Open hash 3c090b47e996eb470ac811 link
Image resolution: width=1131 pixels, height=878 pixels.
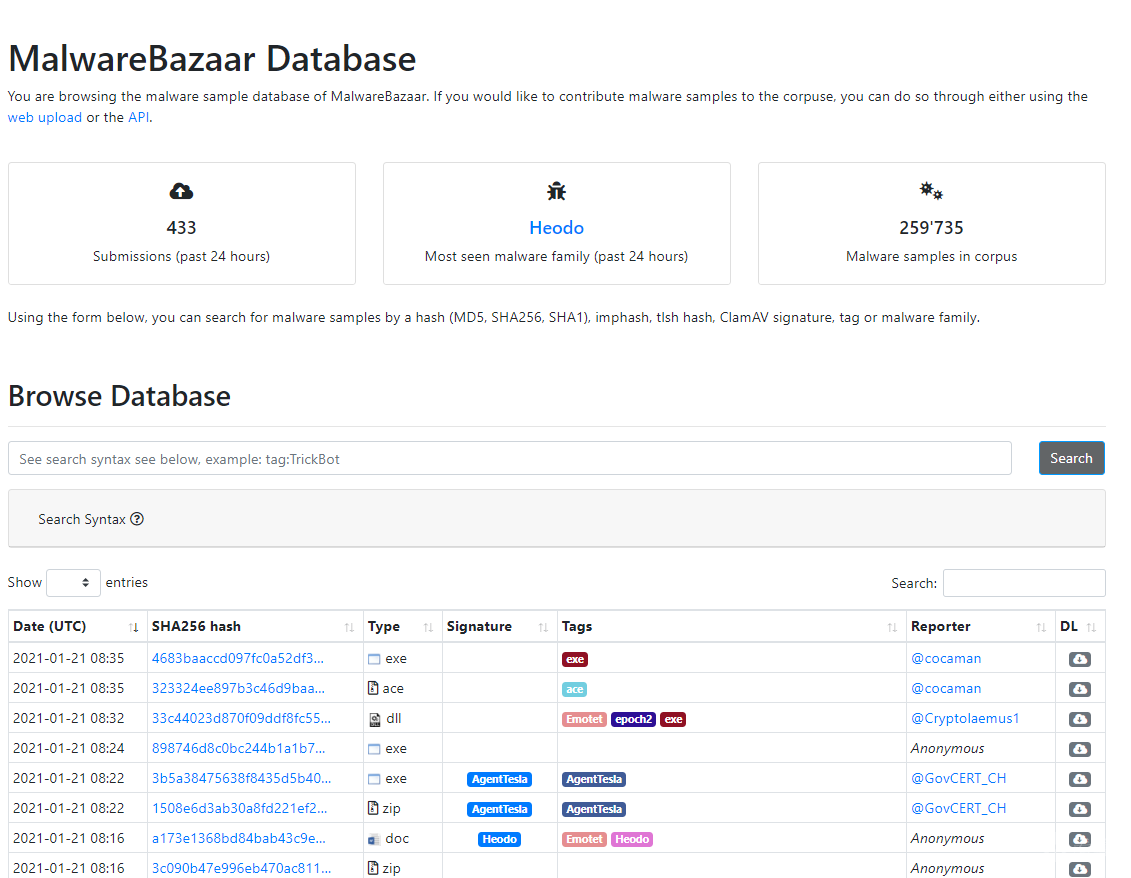(241, 869)
